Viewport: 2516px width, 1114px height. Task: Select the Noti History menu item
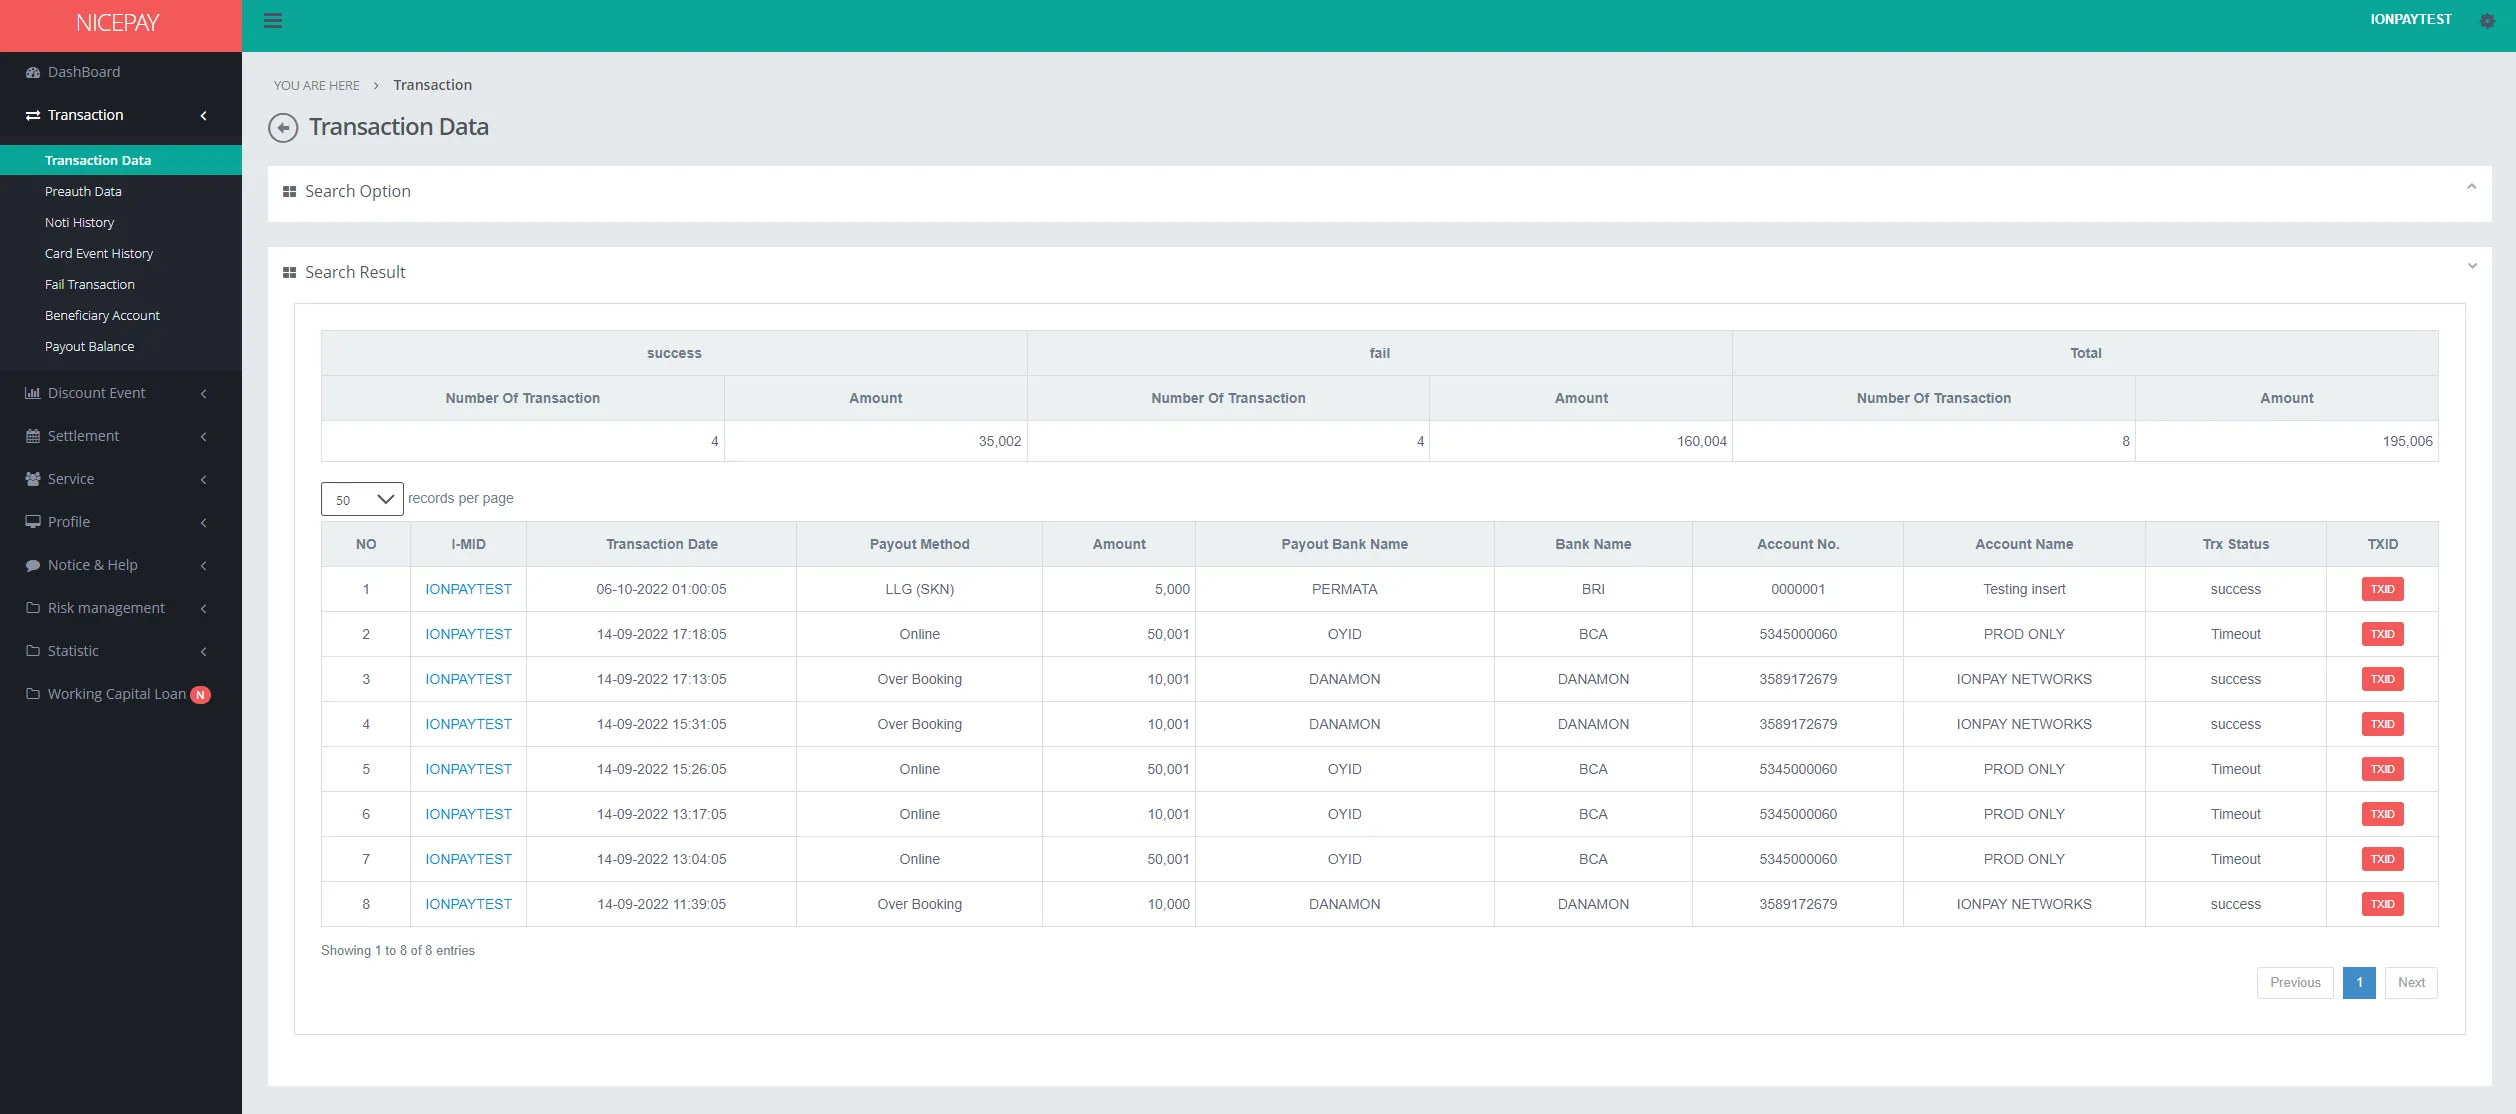point(79,222)
